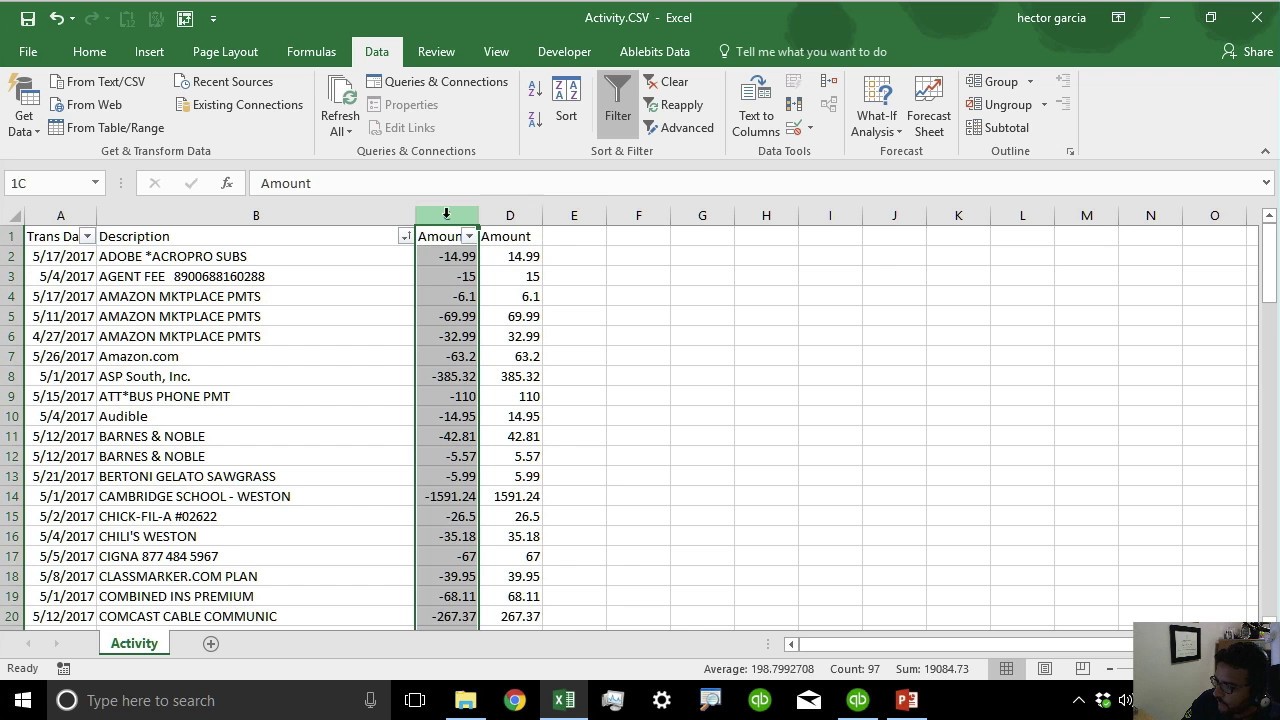
Task: Expand the Group dropdown arrow
Action: [1030, 82]
